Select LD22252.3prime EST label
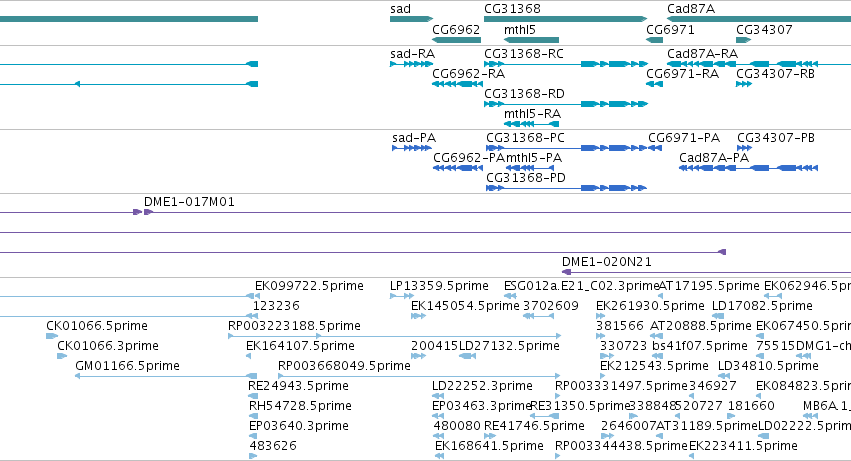Viewport: 851px width, 461px height. click(x=482, y=386)
